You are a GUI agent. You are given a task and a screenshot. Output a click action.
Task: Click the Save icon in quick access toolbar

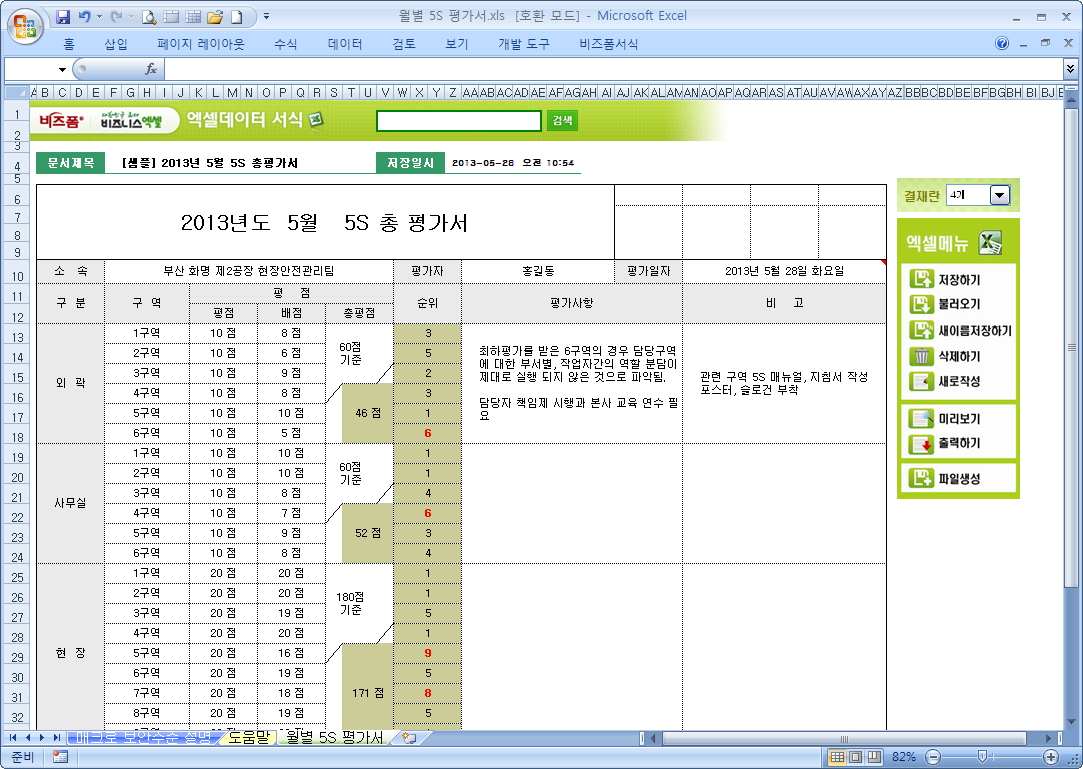63,17
